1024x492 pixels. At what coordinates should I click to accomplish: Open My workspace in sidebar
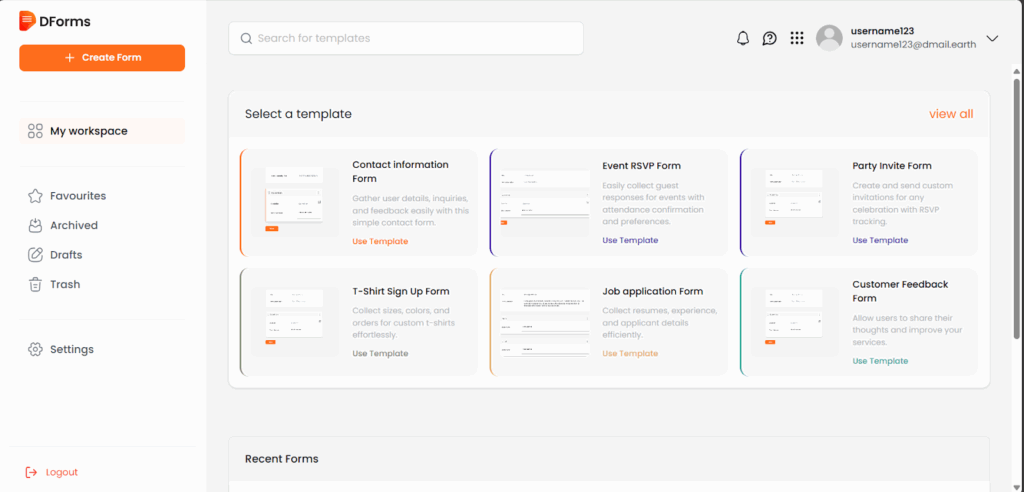coord(89,131)
